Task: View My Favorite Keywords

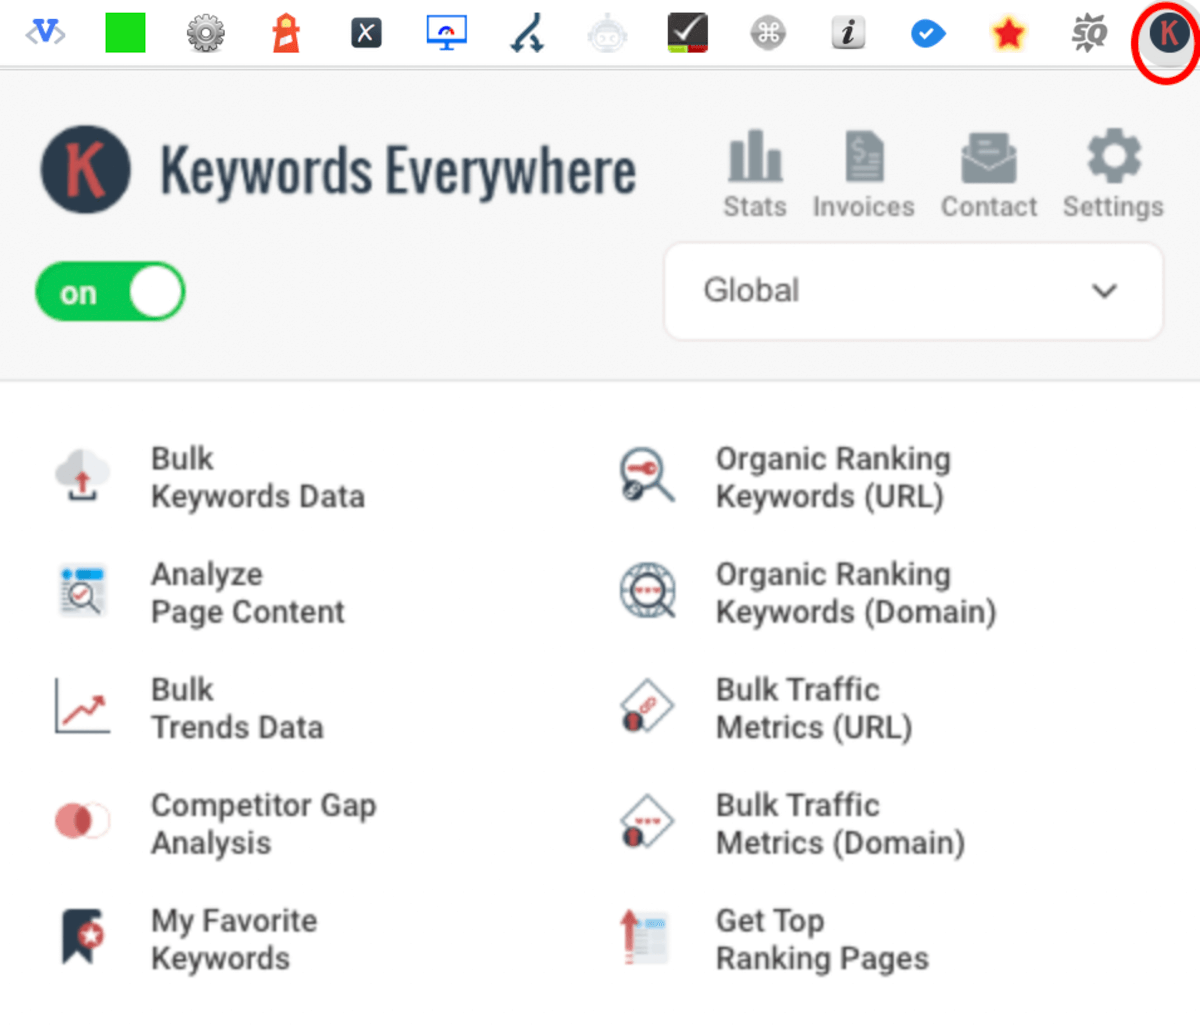Action: point(234,938)
